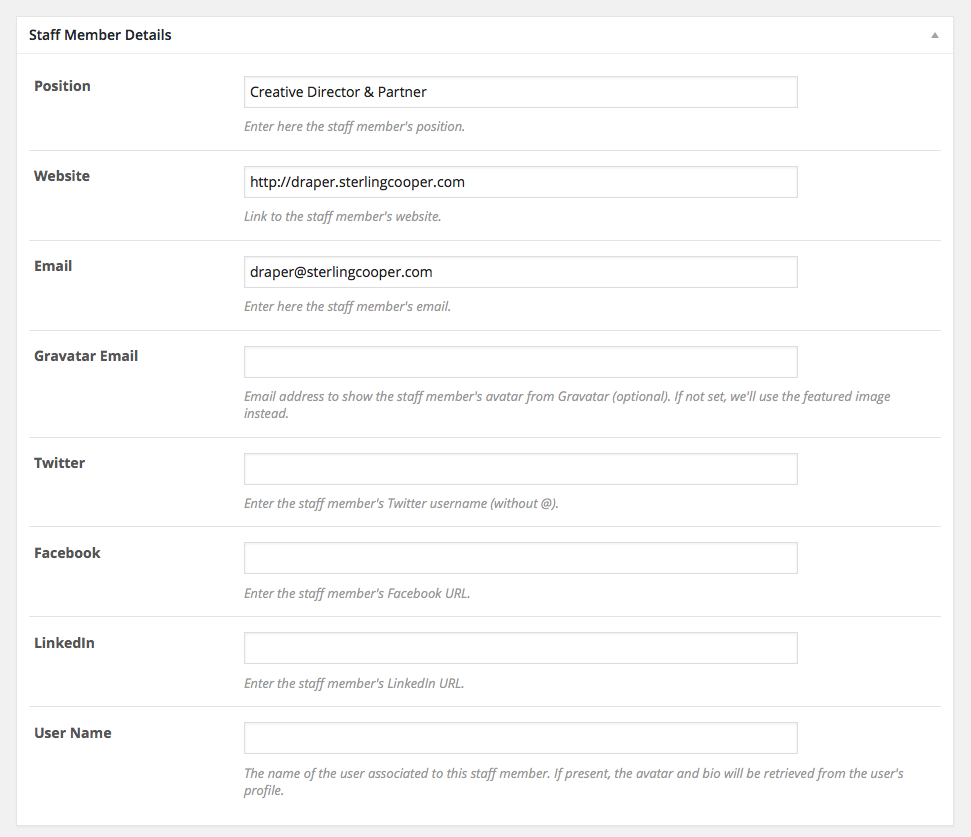This screenshot has width=971, height=837.
Task: Select the LinkedIn URL field
Action: tap(520, 648)
